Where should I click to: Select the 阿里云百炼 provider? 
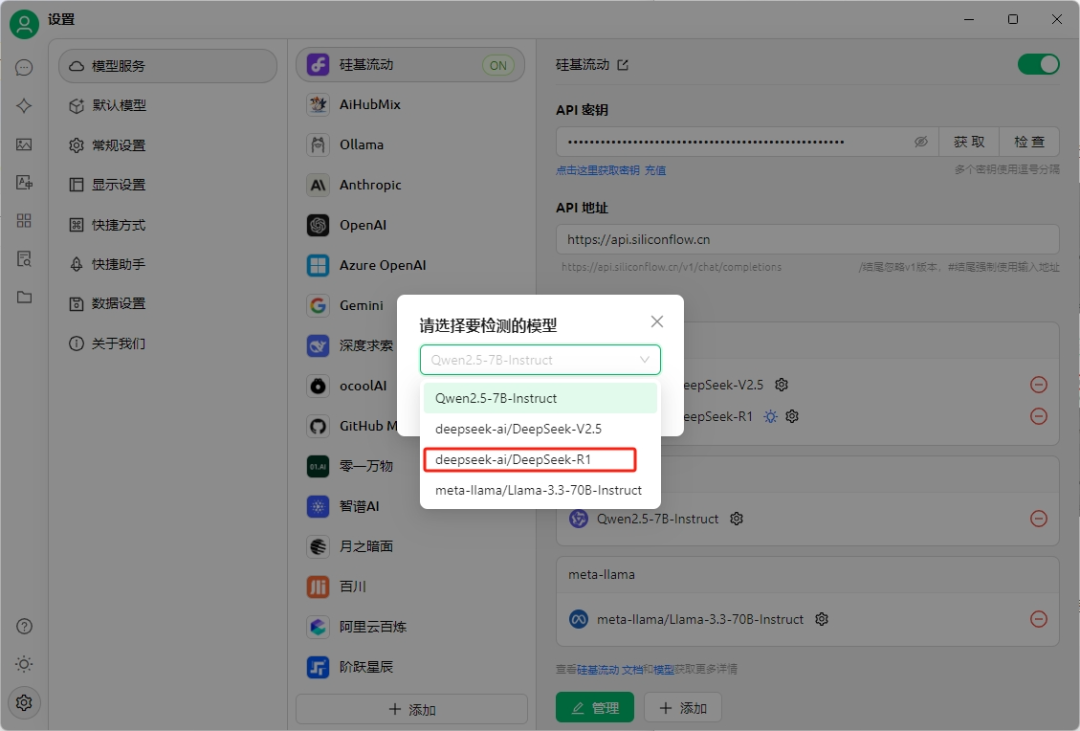click(411, 627)
